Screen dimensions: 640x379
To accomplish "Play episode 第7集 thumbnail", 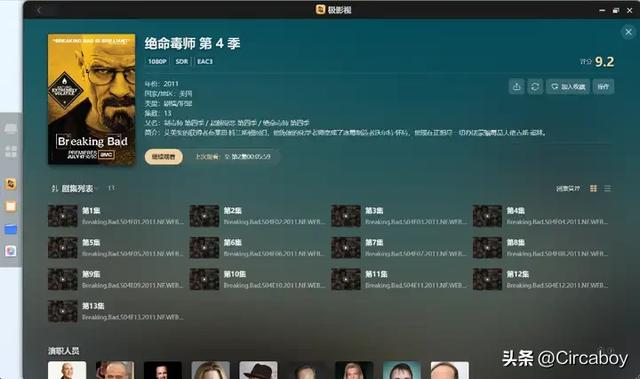I will (x=346, y=248).
